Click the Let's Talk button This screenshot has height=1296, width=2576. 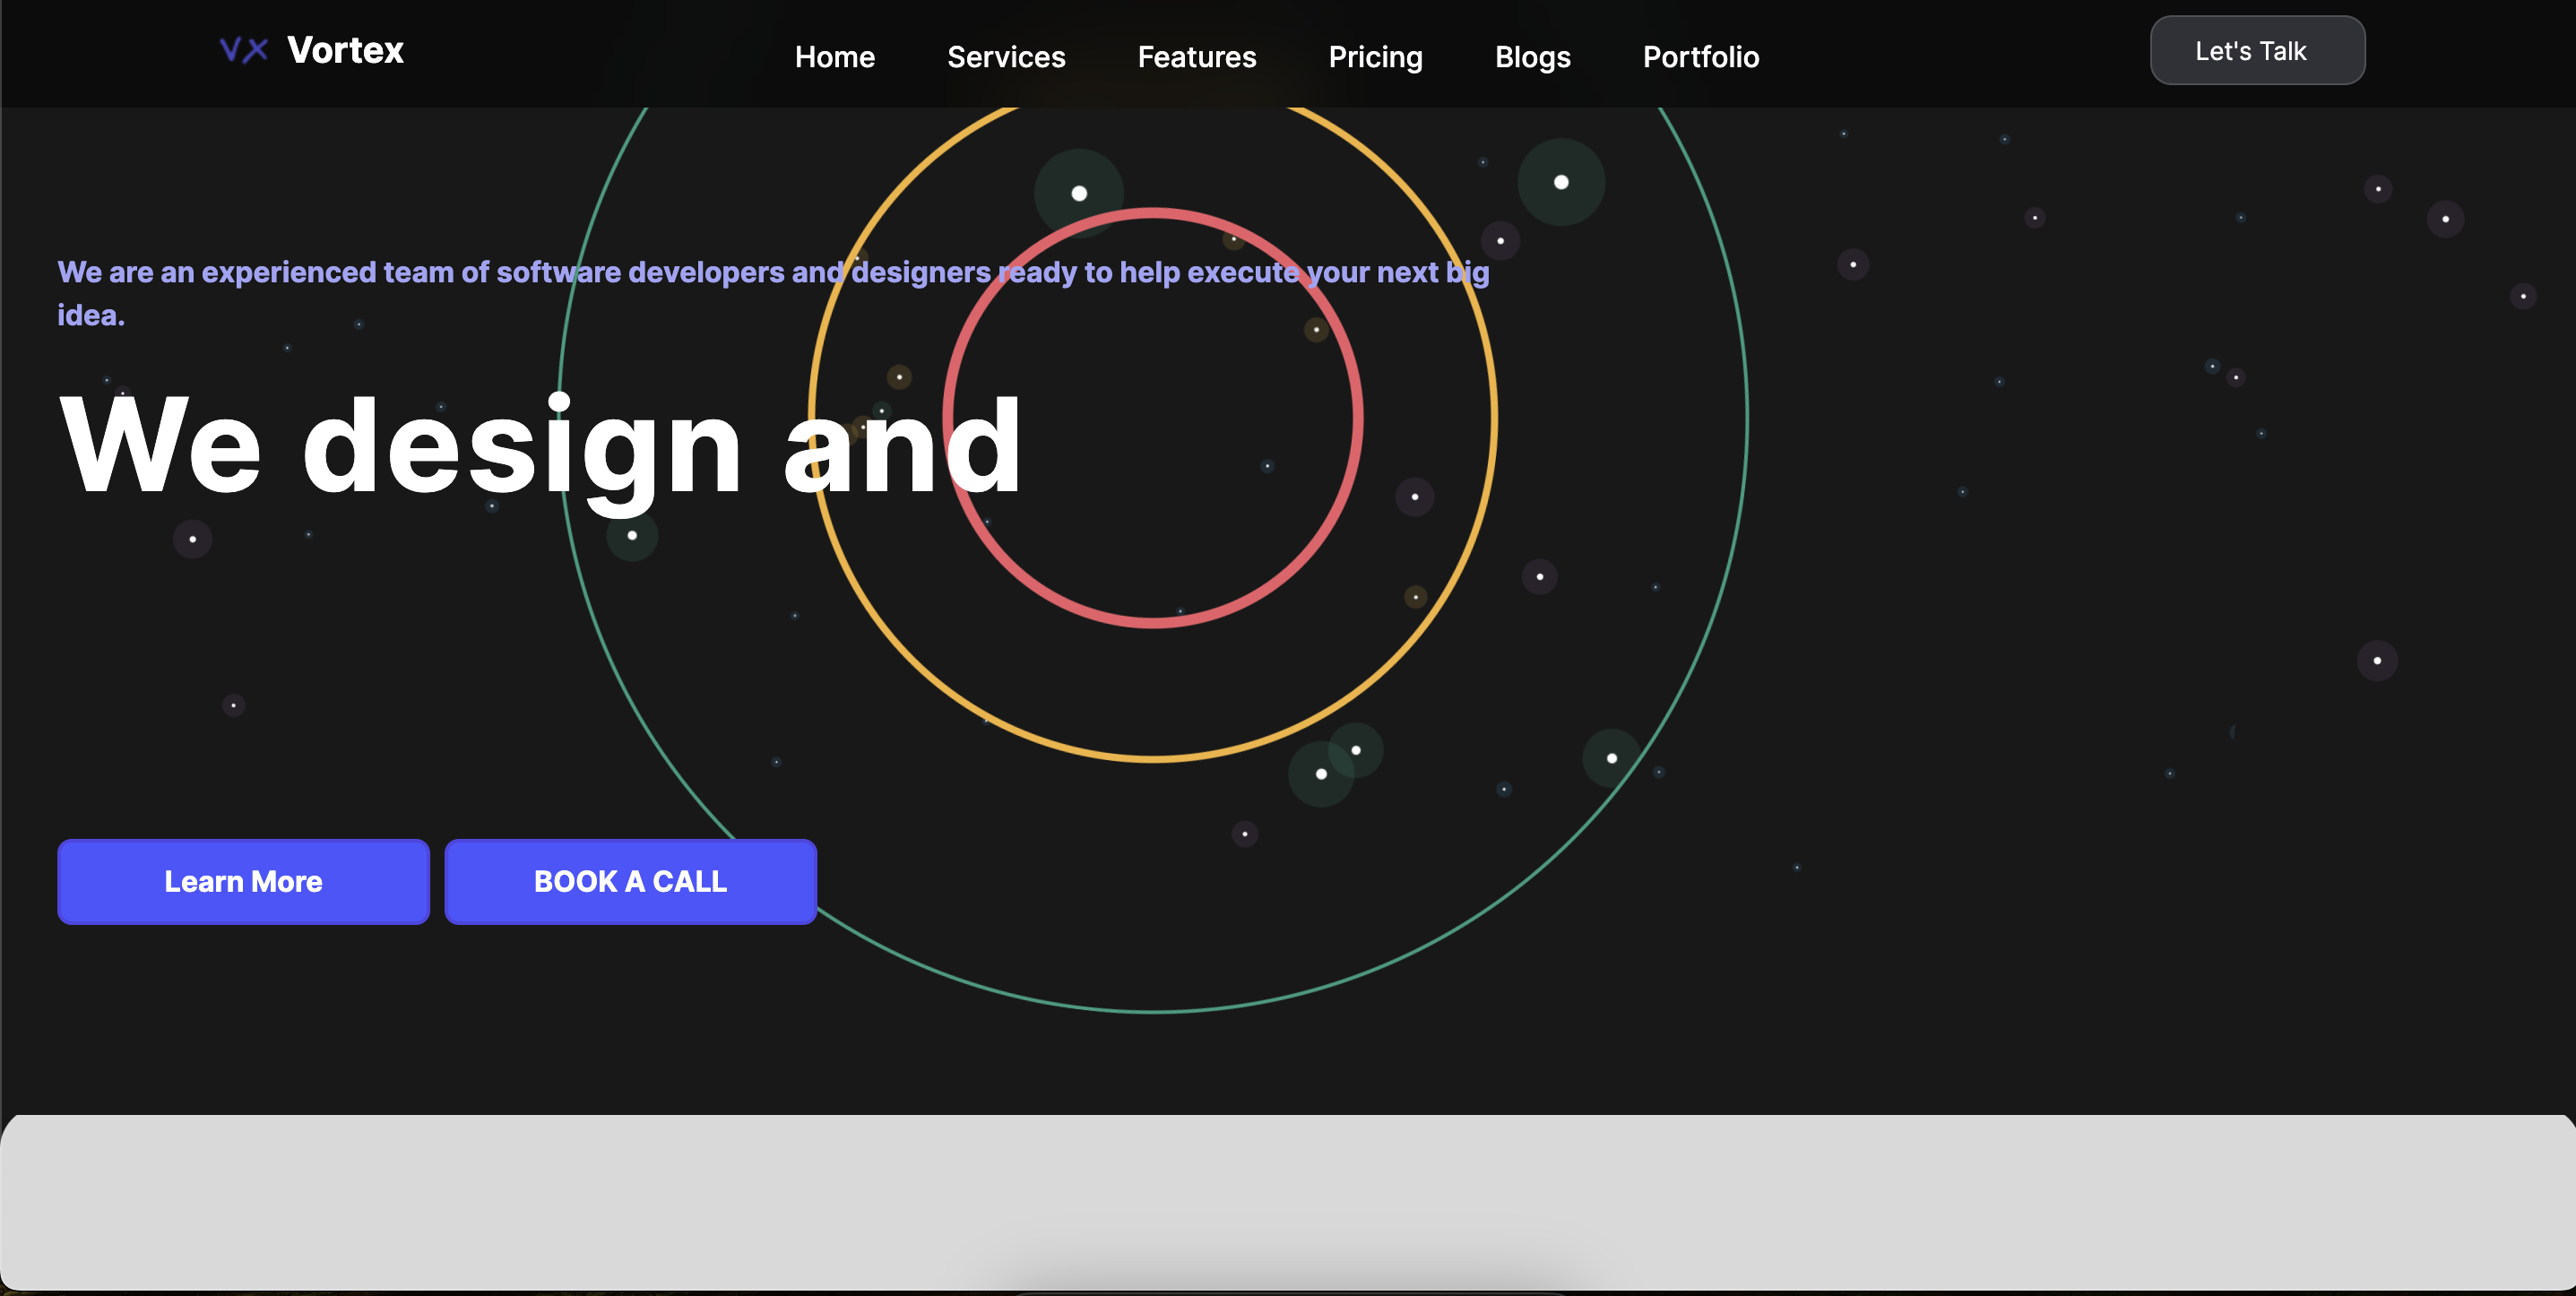click(x=2256, y=50)
